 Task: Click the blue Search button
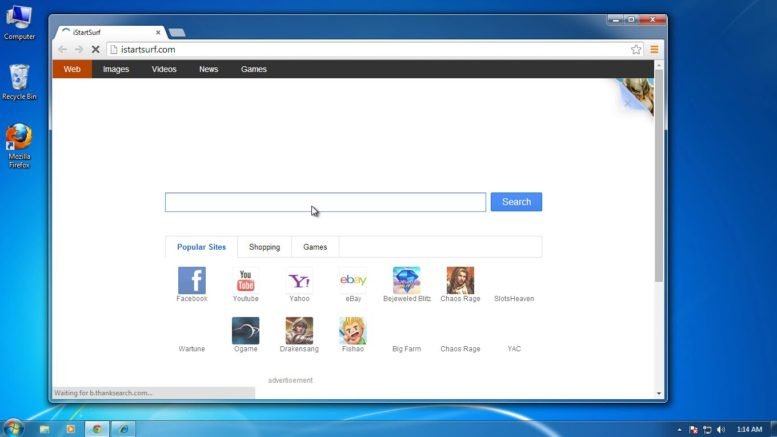click(x=516, y=202)
